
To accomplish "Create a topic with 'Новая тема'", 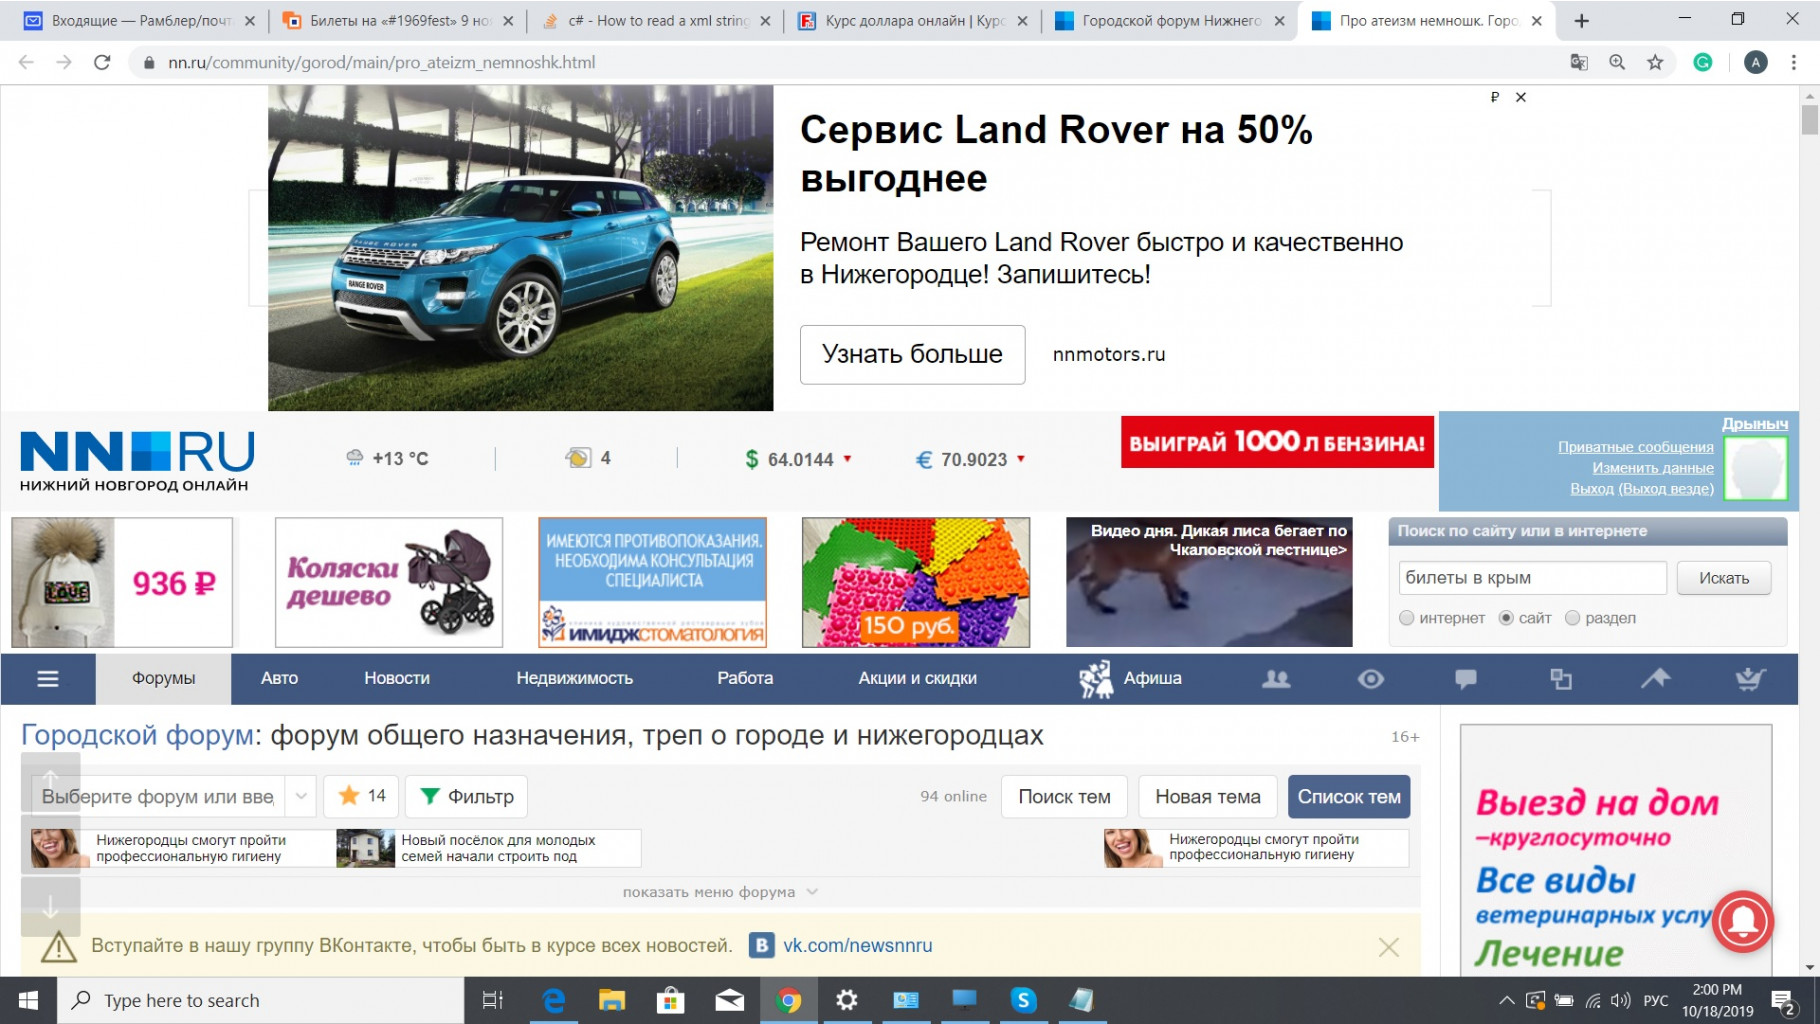I will coord(1208,796).
